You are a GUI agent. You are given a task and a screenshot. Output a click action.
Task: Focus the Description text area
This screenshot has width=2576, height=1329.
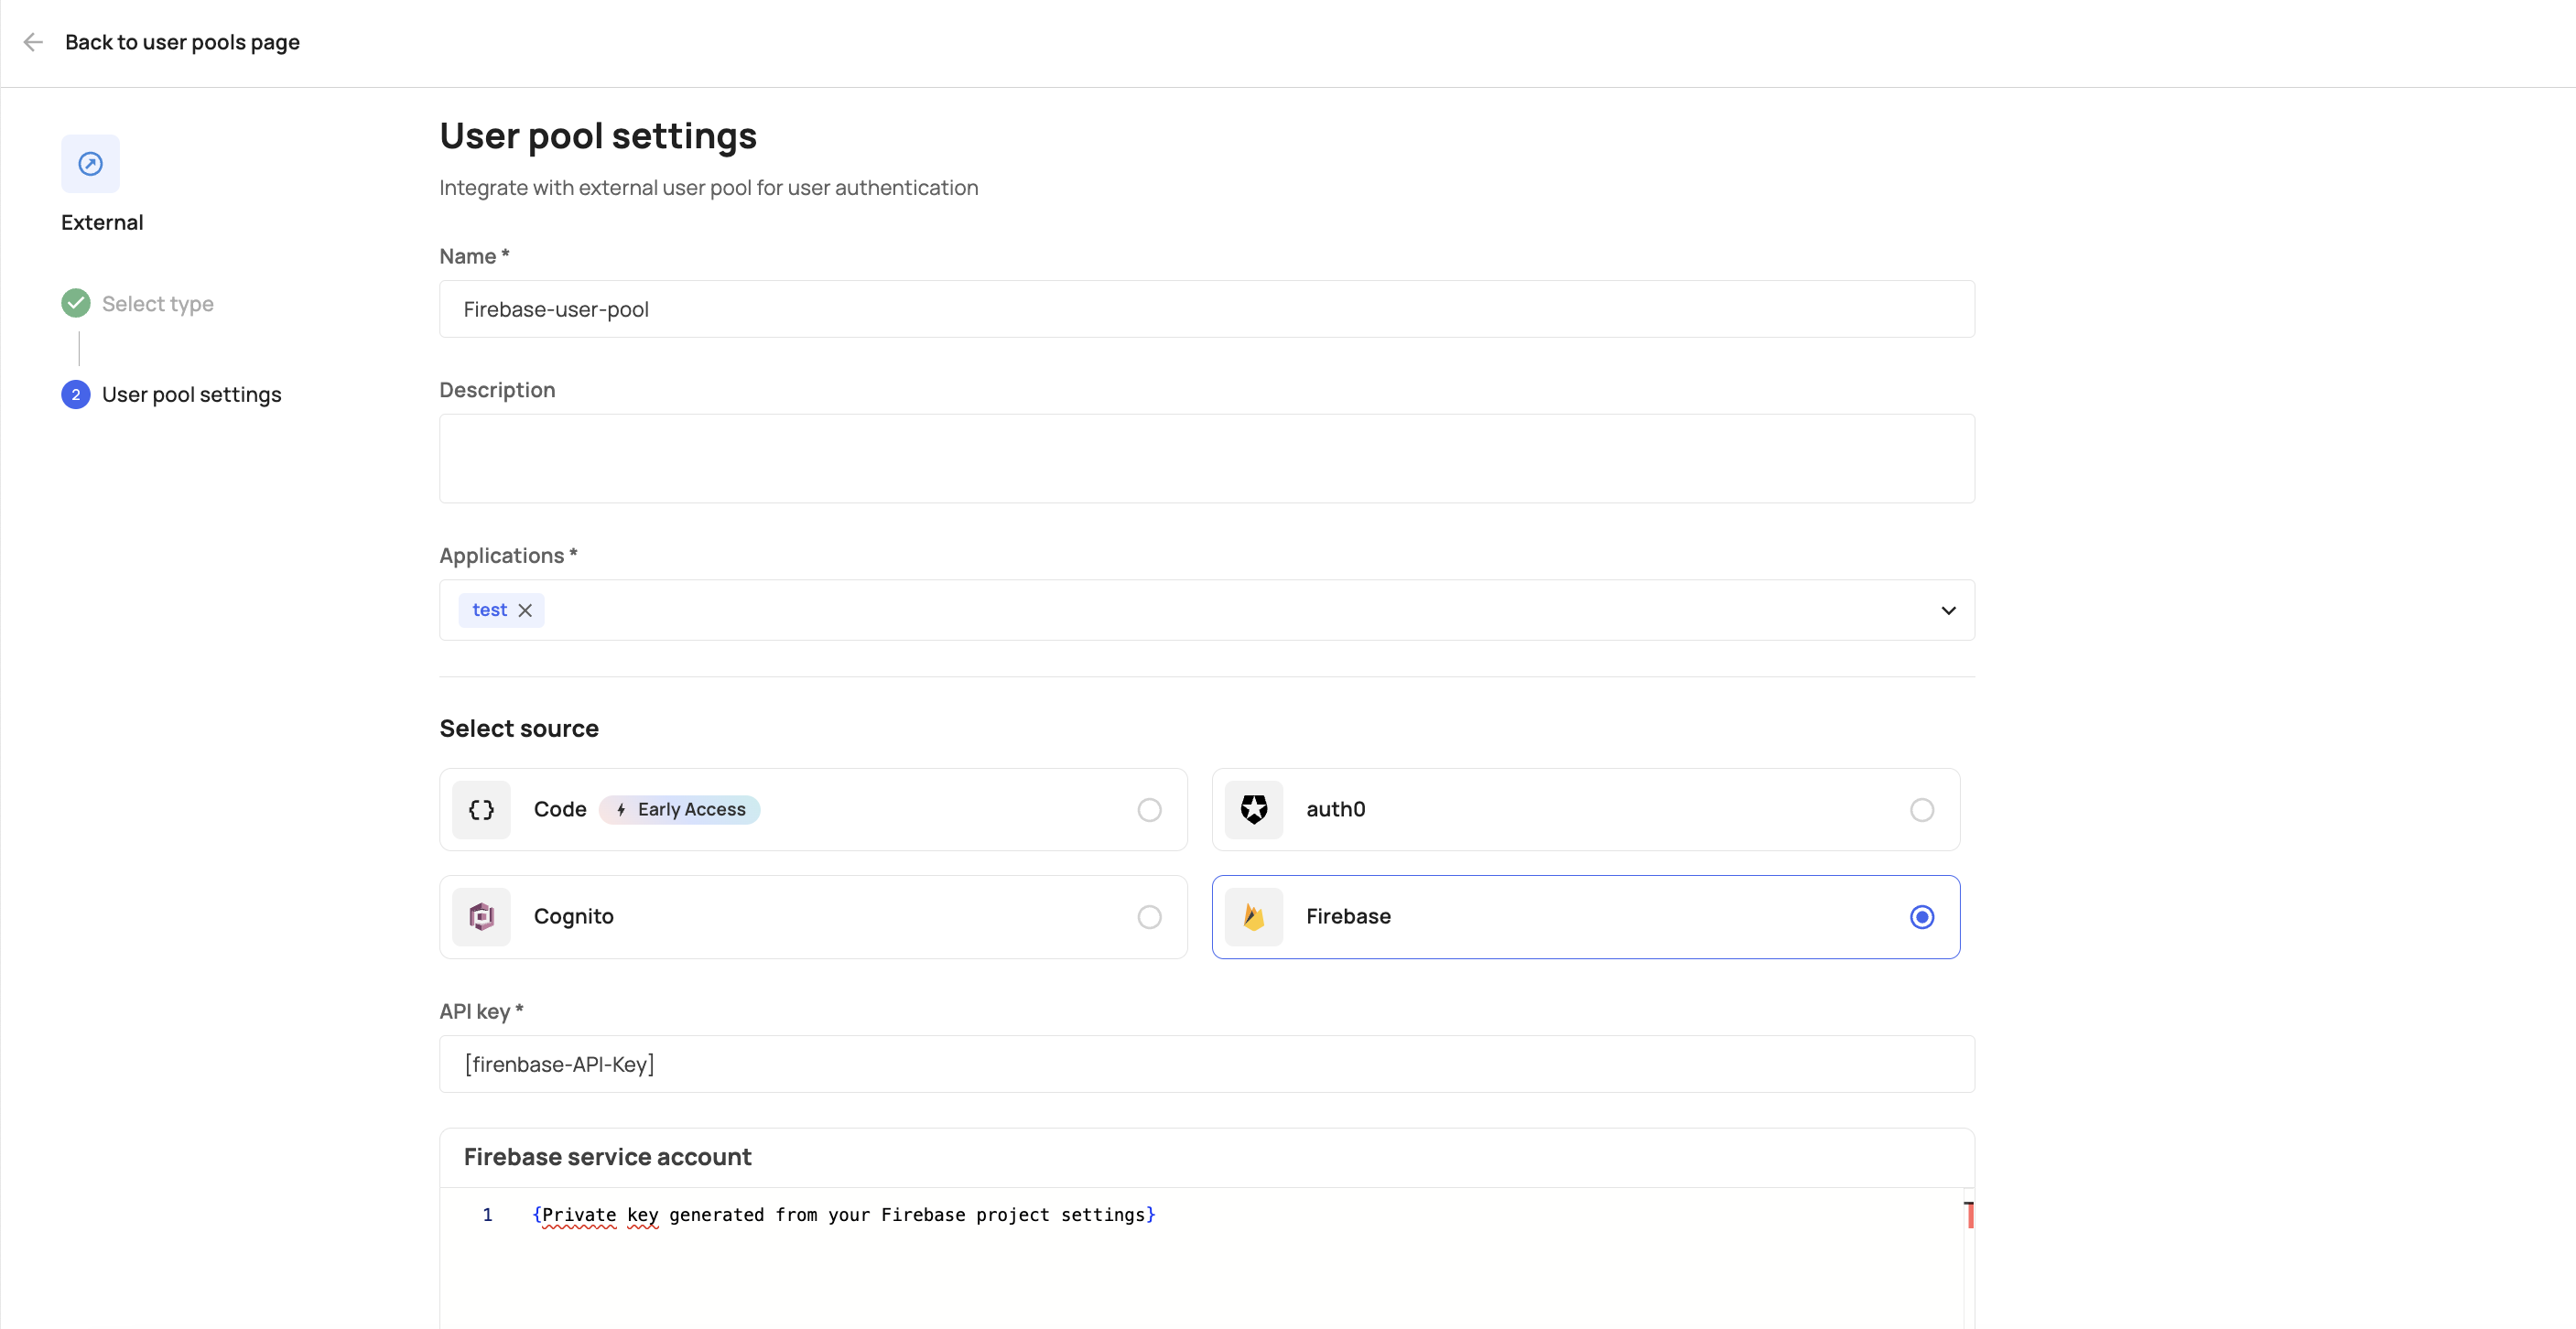1206,459
